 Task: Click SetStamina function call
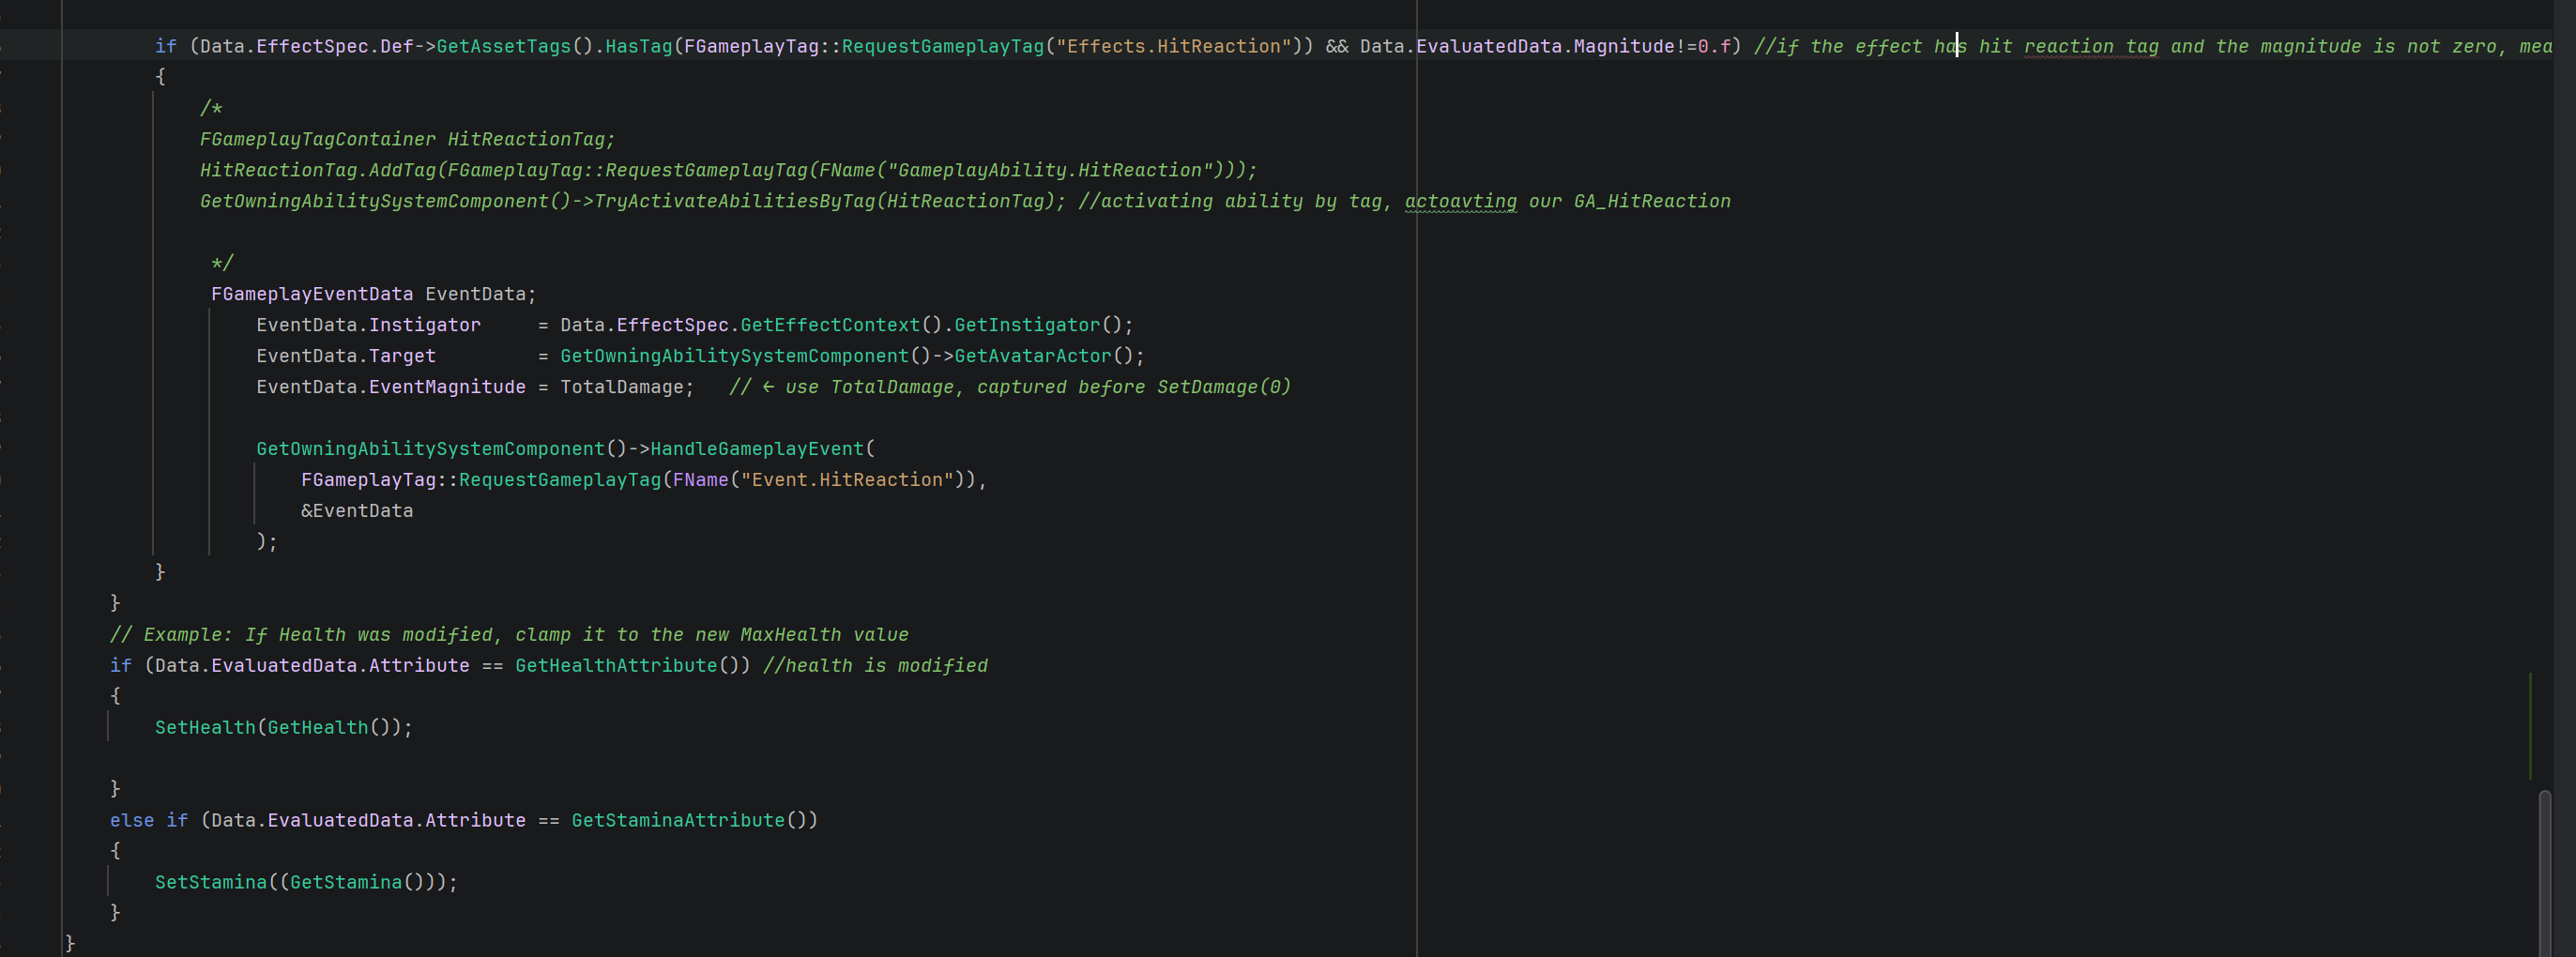pos(211,884)
